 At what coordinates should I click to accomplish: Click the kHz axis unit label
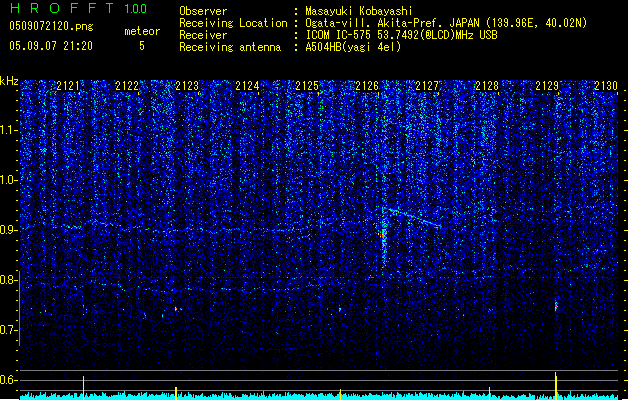click(9, 81)
